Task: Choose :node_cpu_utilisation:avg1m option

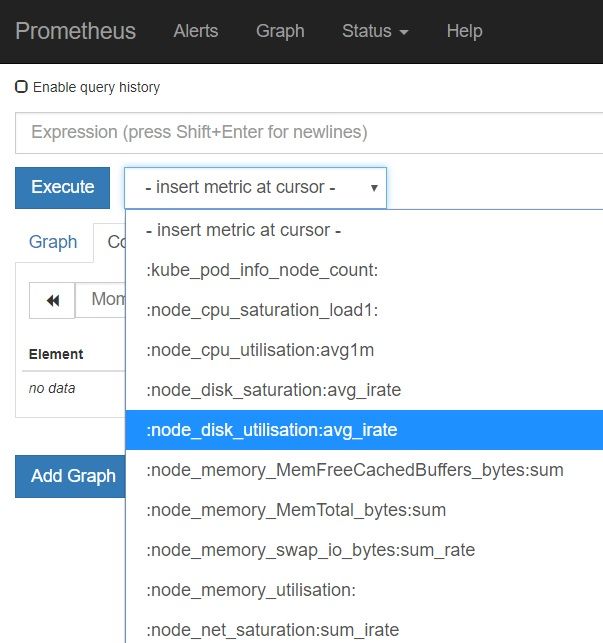Action: tap(364, 350)
